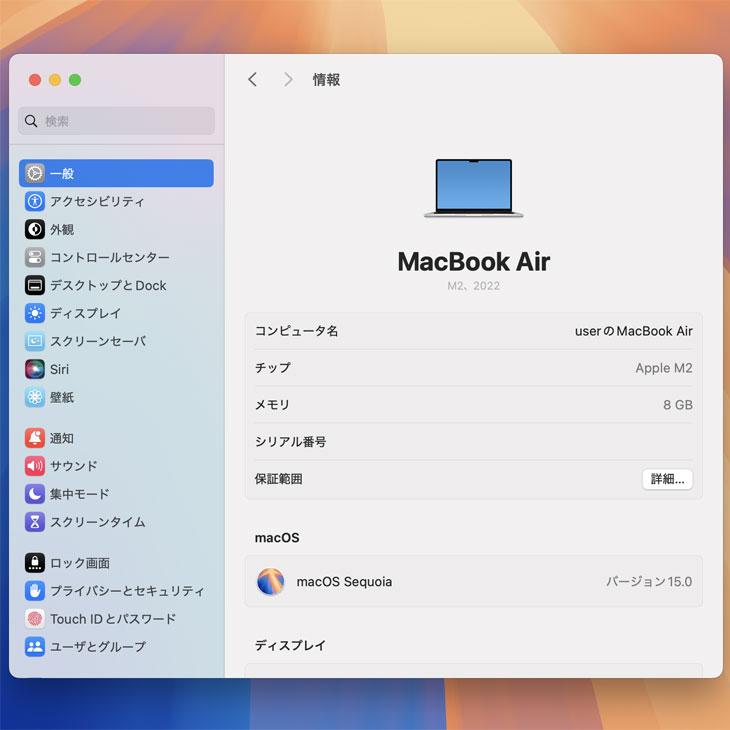Click the メモリ label
This screenshot has height=730, width=730.
[272, 405]
